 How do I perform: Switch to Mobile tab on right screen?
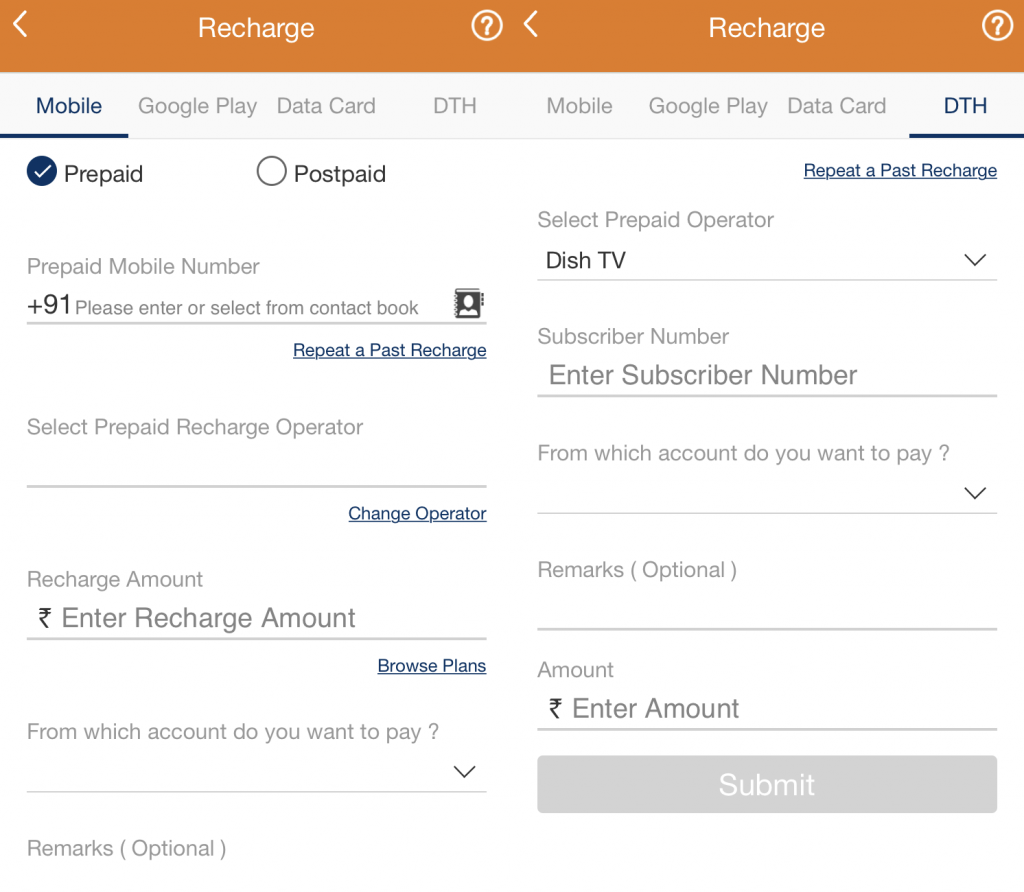[x=579, y=106]
